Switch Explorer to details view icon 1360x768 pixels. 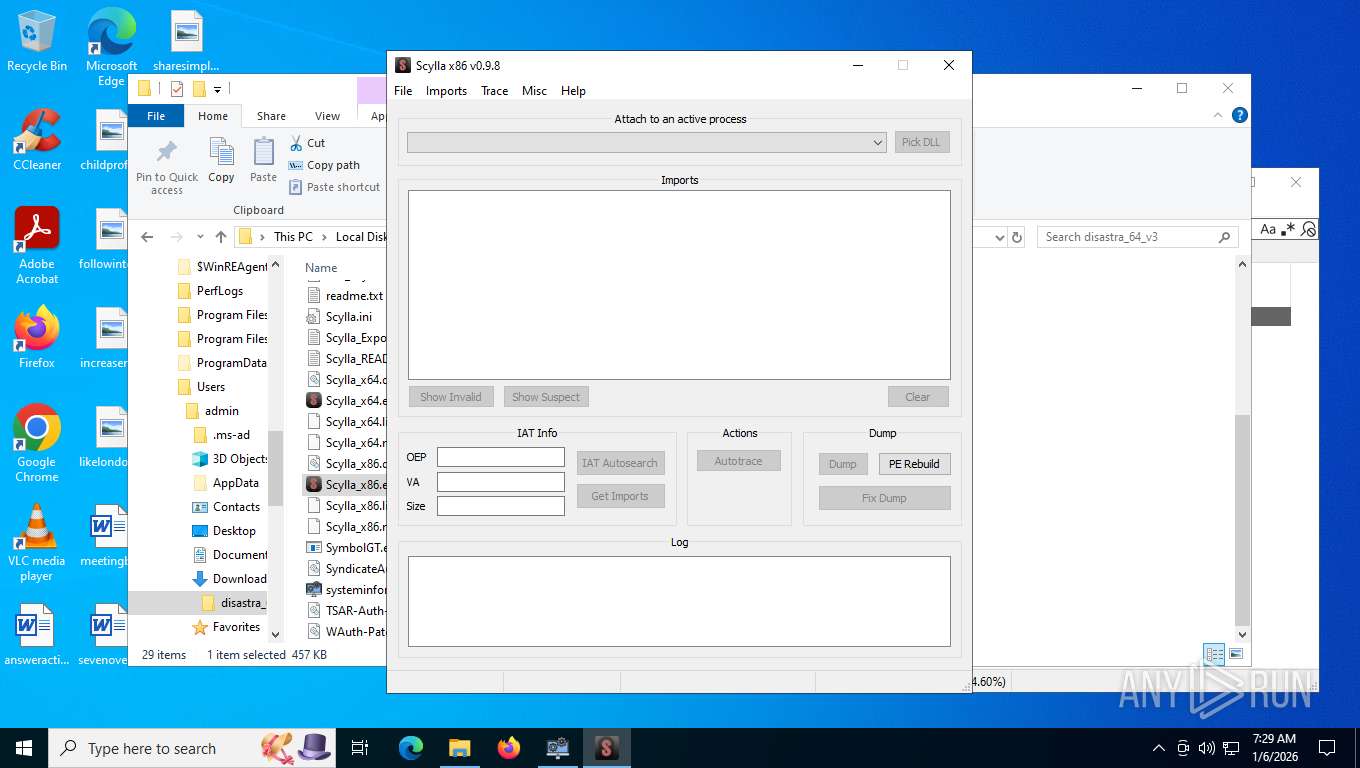pyautogui.click(x=1214, y=655)
